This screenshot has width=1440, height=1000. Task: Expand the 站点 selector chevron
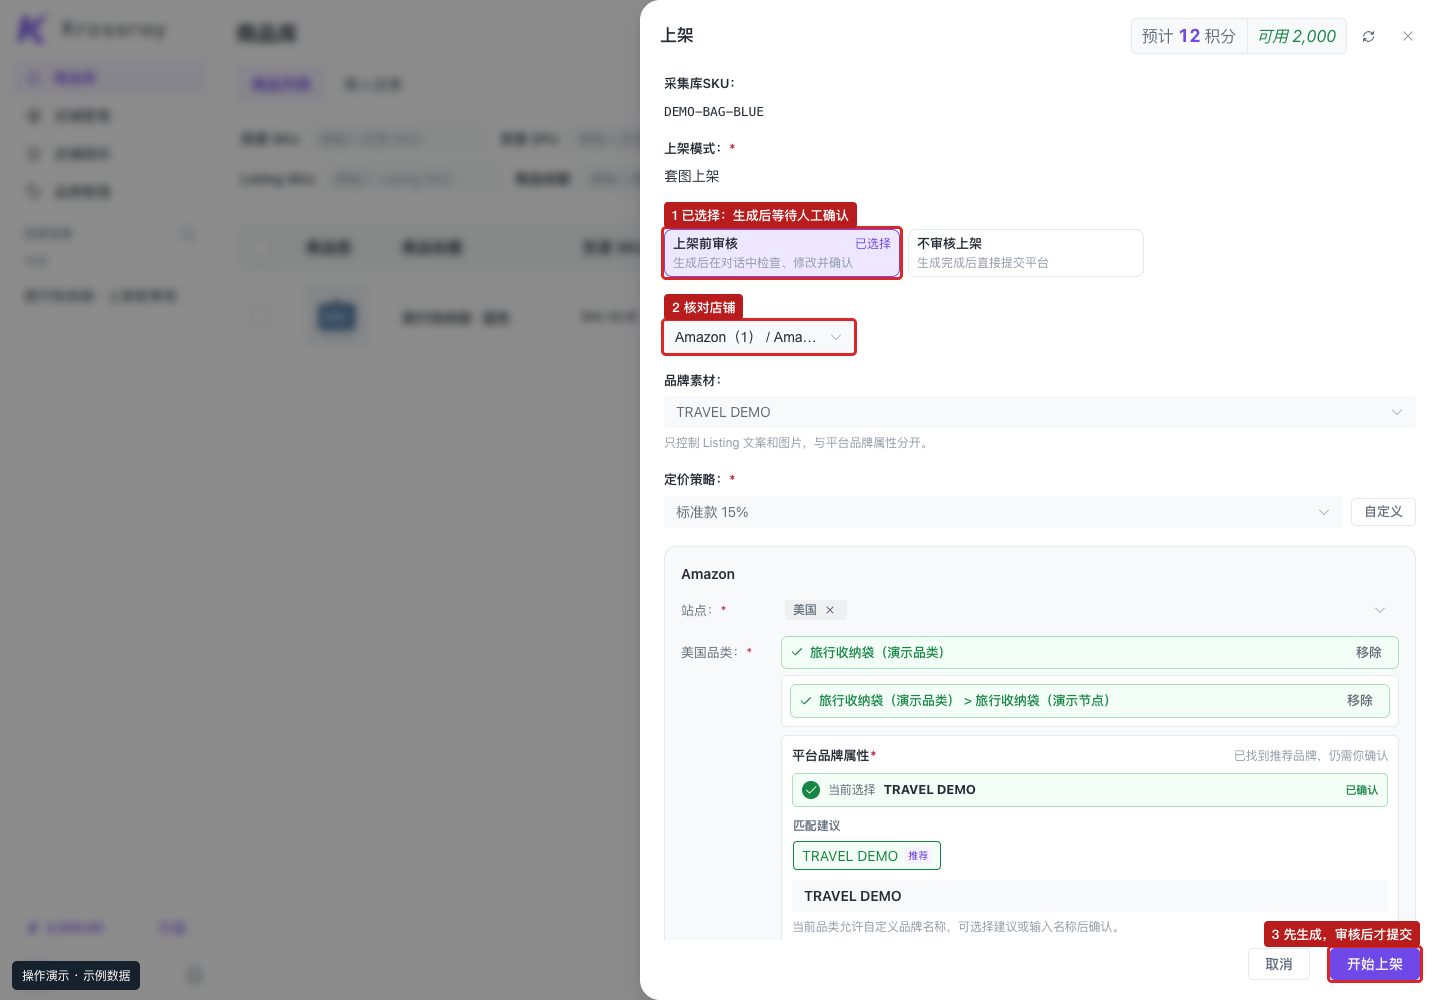1380,610
